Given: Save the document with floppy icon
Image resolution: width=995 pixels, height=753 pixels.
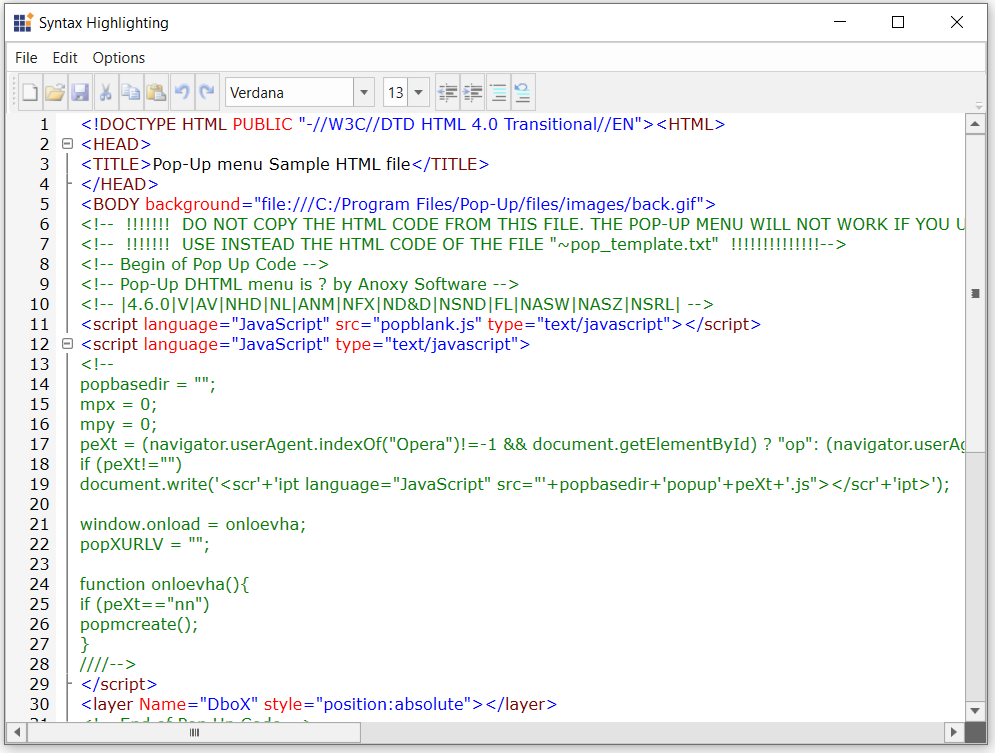Looking at the screenshot, I should (80, 93).
